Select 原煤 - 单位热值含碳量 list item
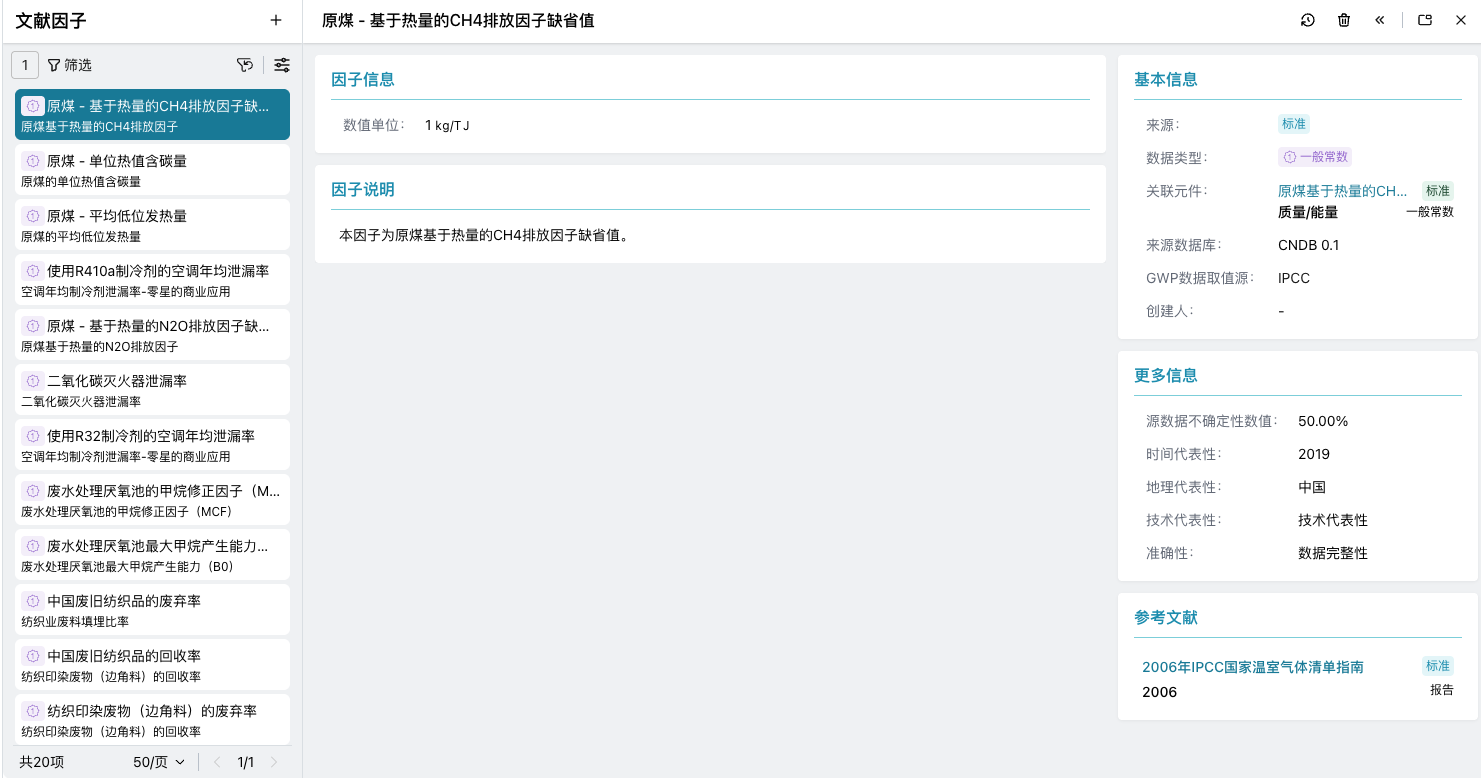This screenshot has height=778, width=1481. pos(152,170)
